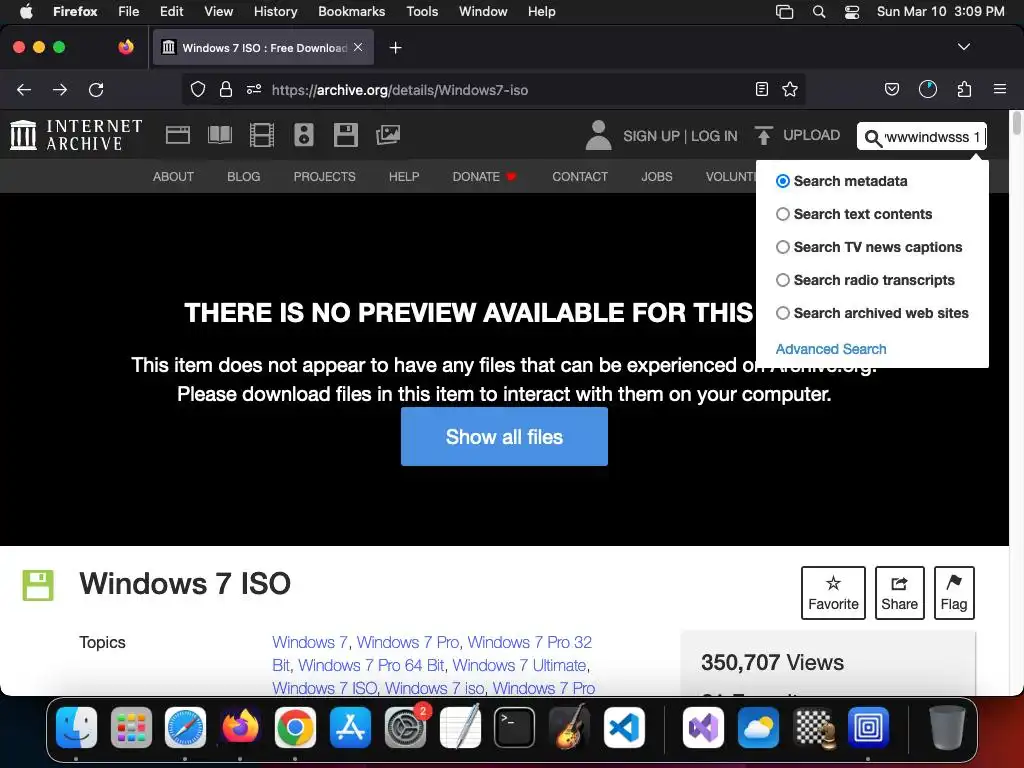Open the Firefox extensions puzzle icon

pos(964,89)
